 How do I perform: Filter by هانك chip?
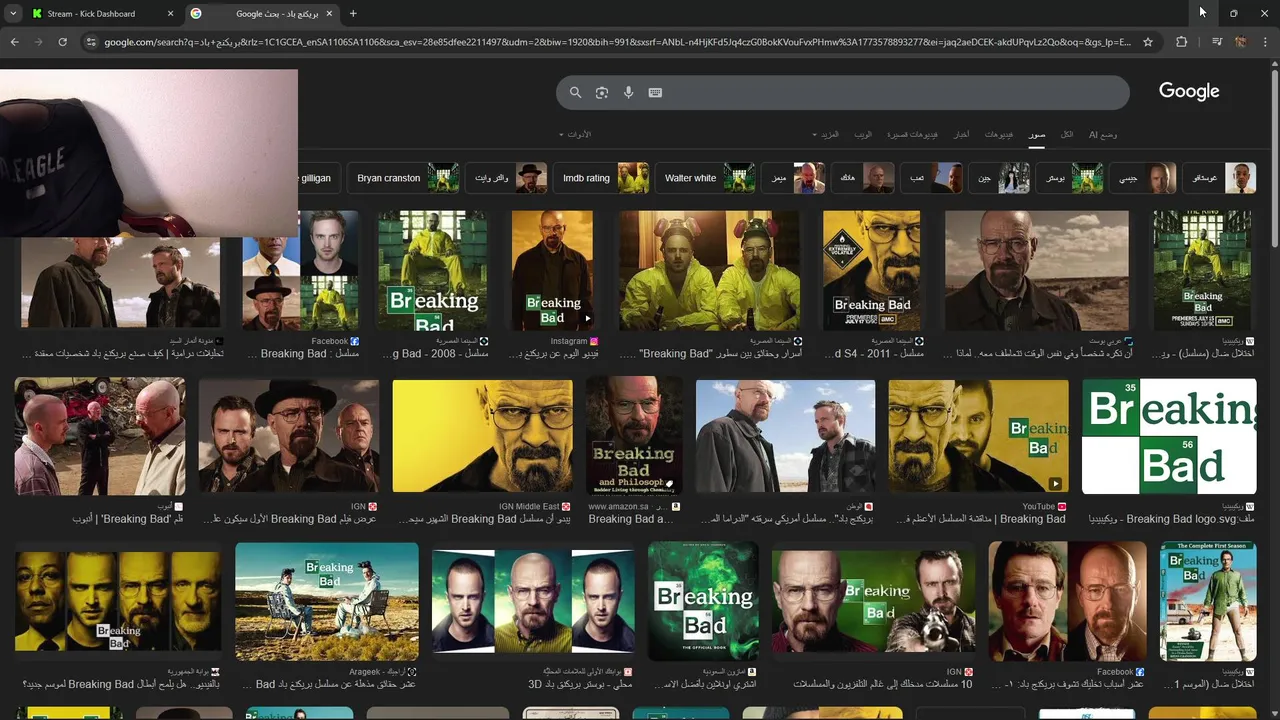coord(863,178)
